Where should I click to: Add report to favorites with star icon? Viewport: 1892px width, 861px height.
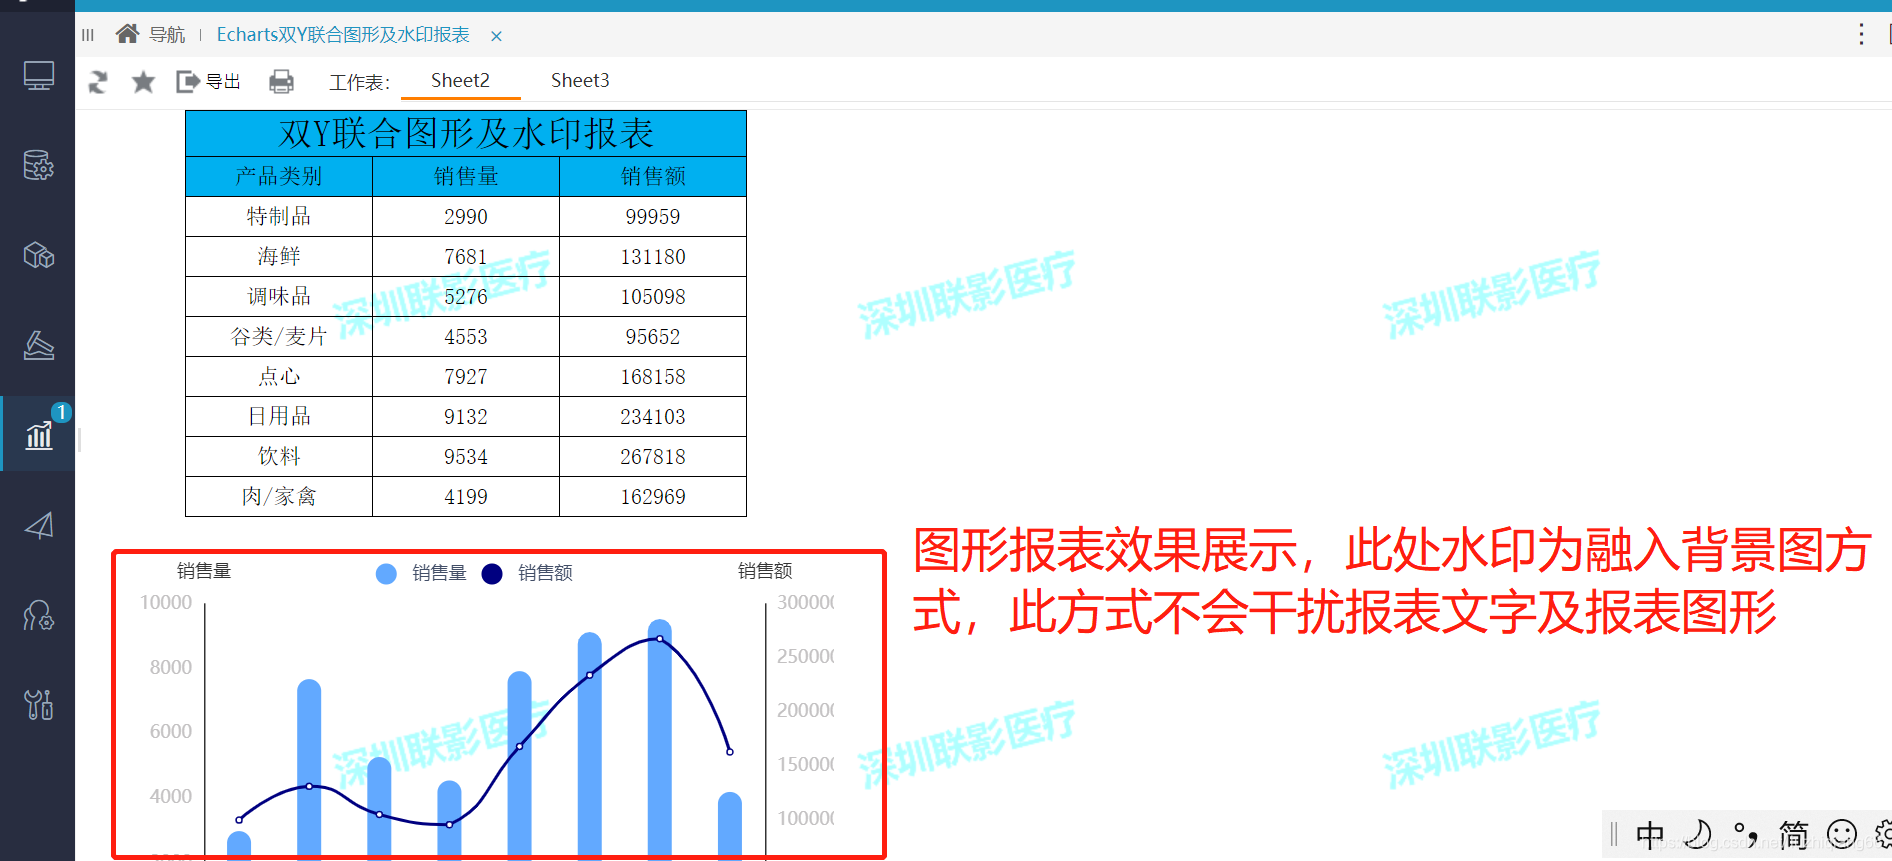143,82
